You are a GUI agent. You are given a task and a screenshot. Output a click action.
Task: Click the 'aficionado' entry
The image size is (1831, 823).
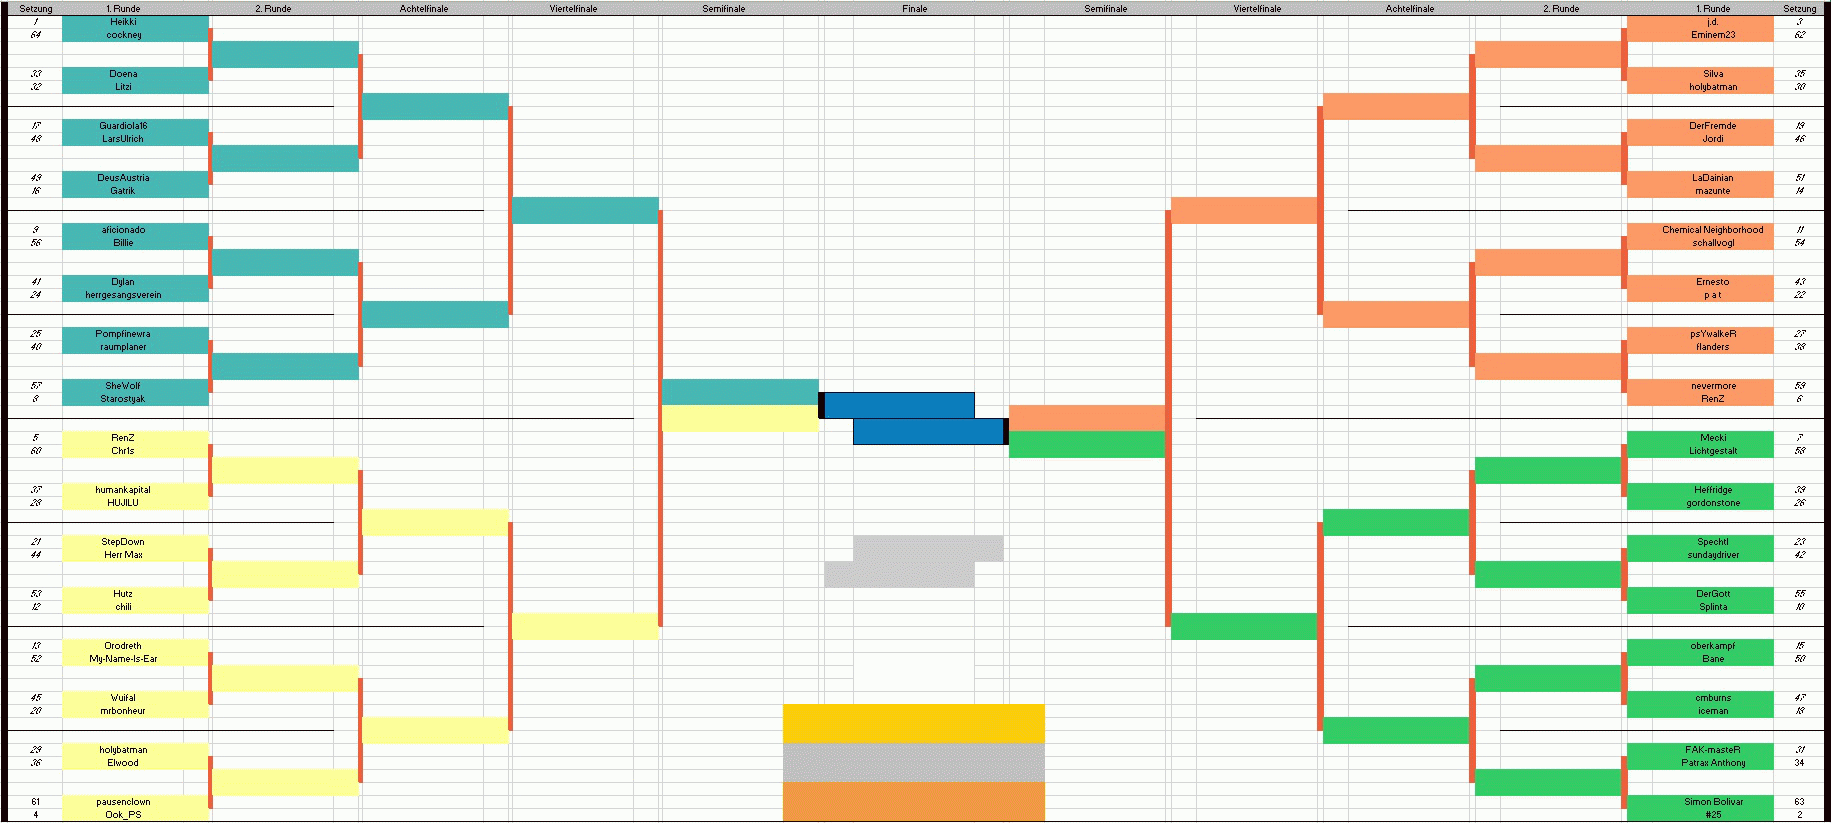coord(135,230)
